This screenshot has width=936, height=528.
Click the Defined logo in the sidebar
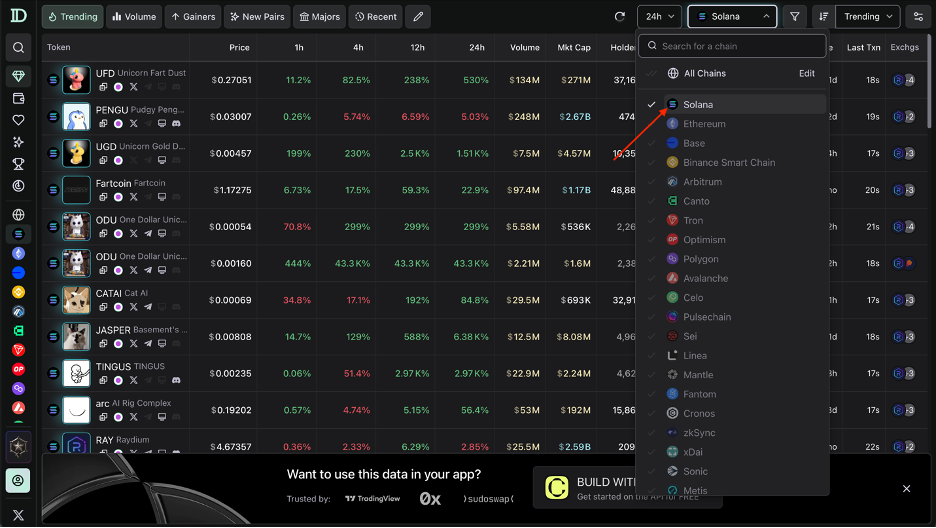pos(19,16)
